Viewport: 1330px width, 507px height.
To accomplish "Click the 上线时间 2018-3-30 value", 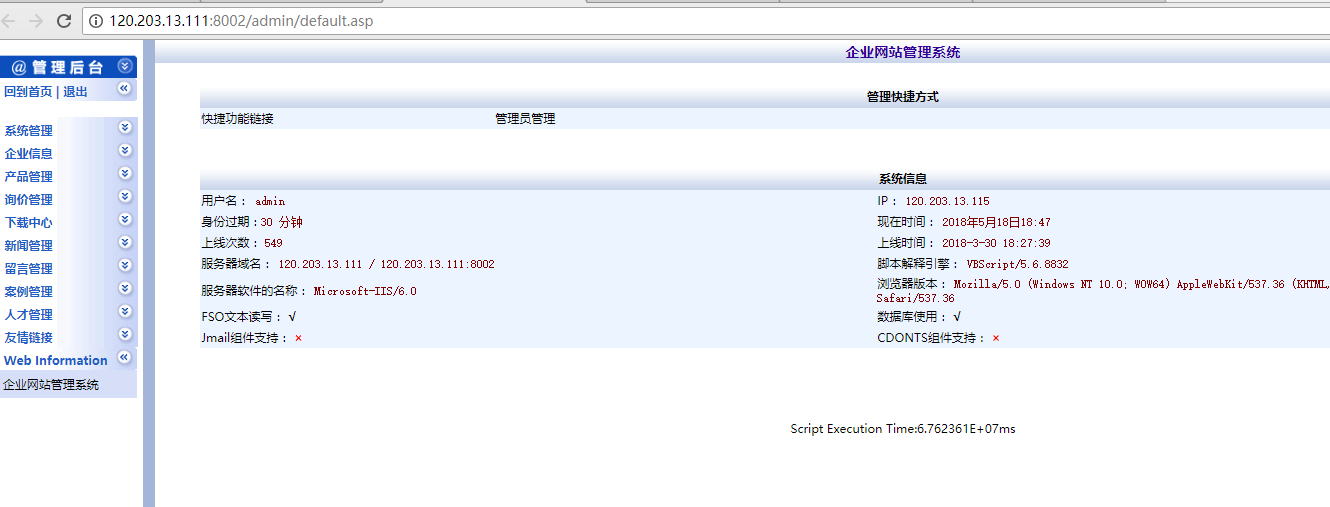I will point(996,243).
